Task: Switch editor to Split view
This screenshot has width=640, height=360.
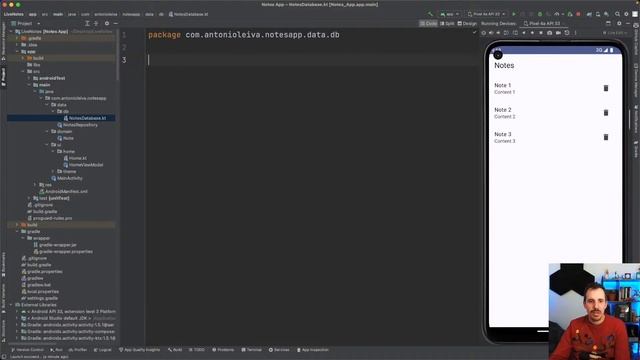Action: click(447, 23)
